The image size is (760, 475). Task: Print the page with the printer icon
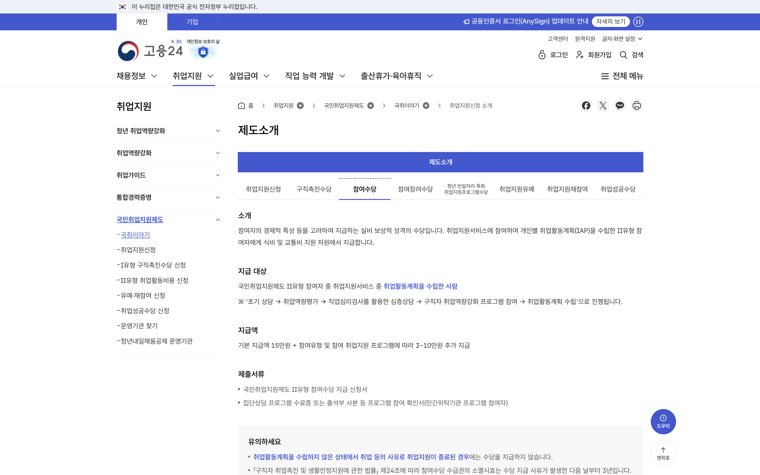pos(637,106)
